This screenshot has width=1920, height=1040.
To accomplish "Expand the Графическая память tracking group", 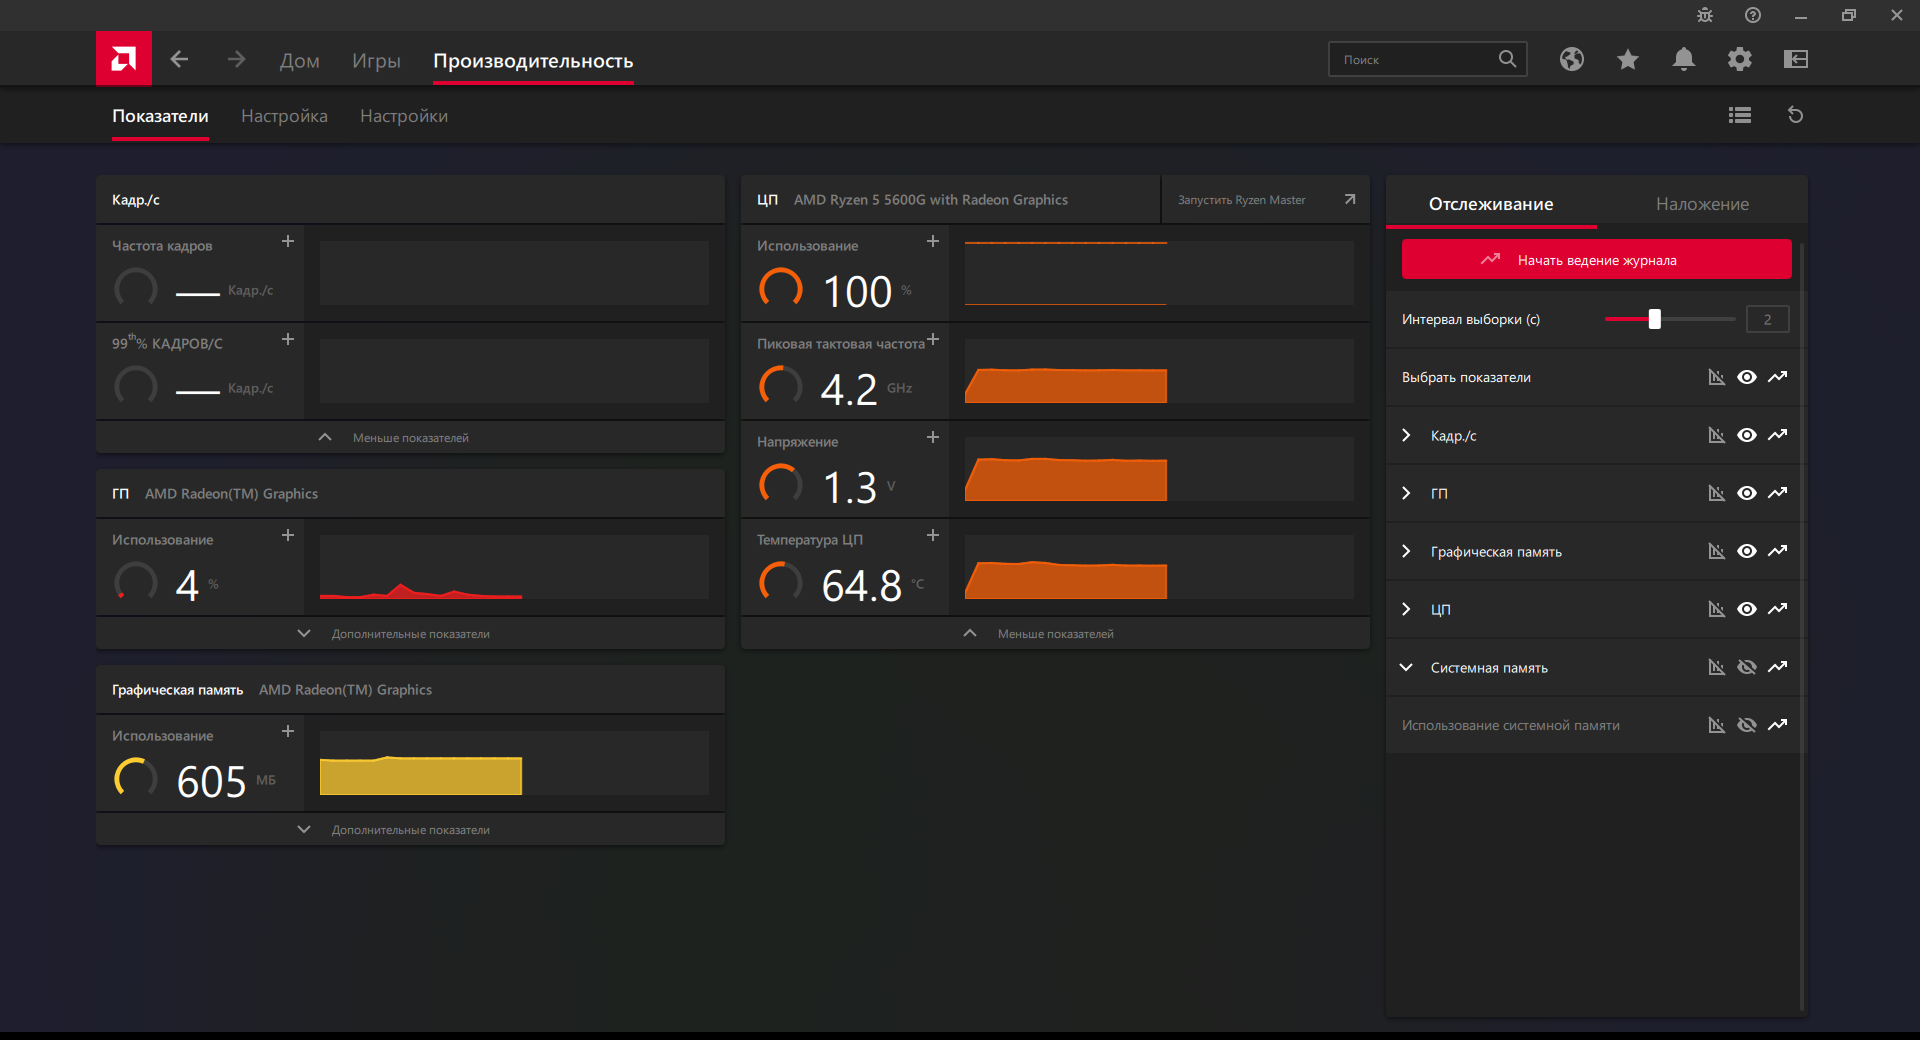I will (1406, 551).
